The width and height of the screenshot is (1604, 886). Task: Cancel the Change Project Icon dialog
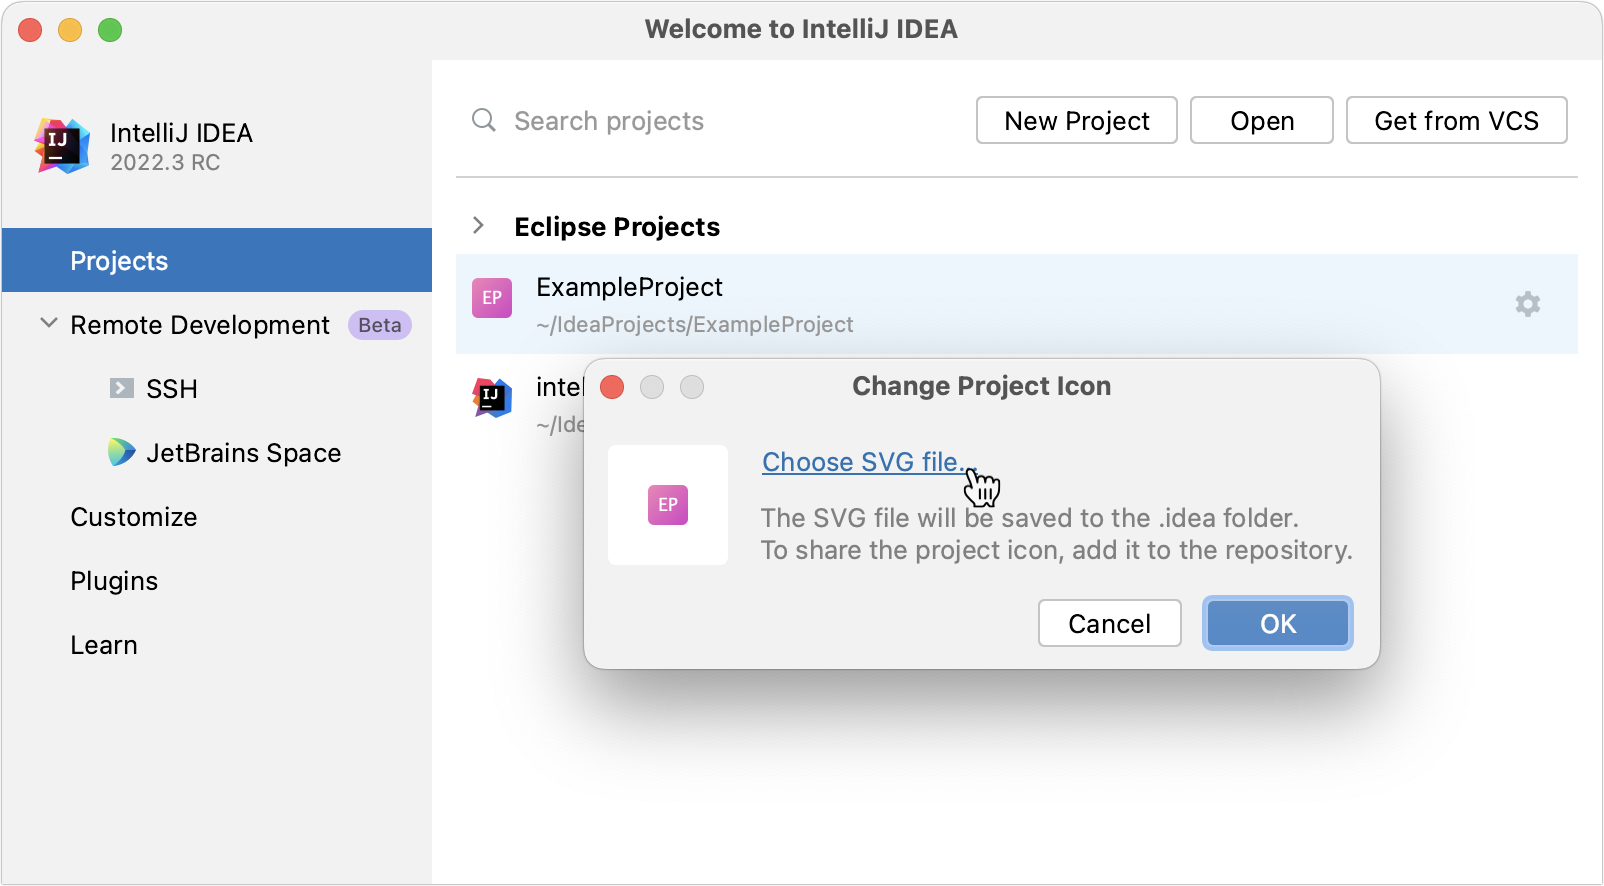tap(1110, 623)
